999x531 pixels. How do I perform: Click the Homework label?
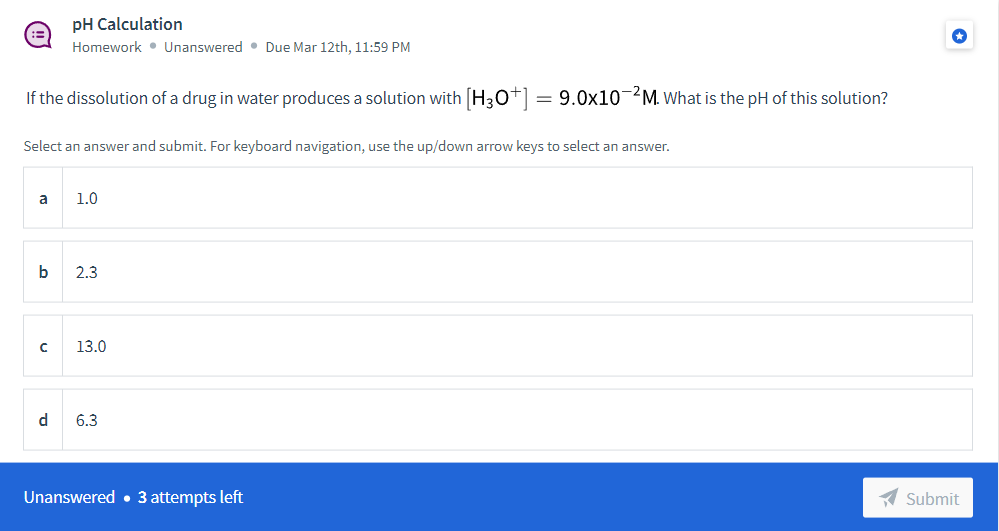pos(106,47)
